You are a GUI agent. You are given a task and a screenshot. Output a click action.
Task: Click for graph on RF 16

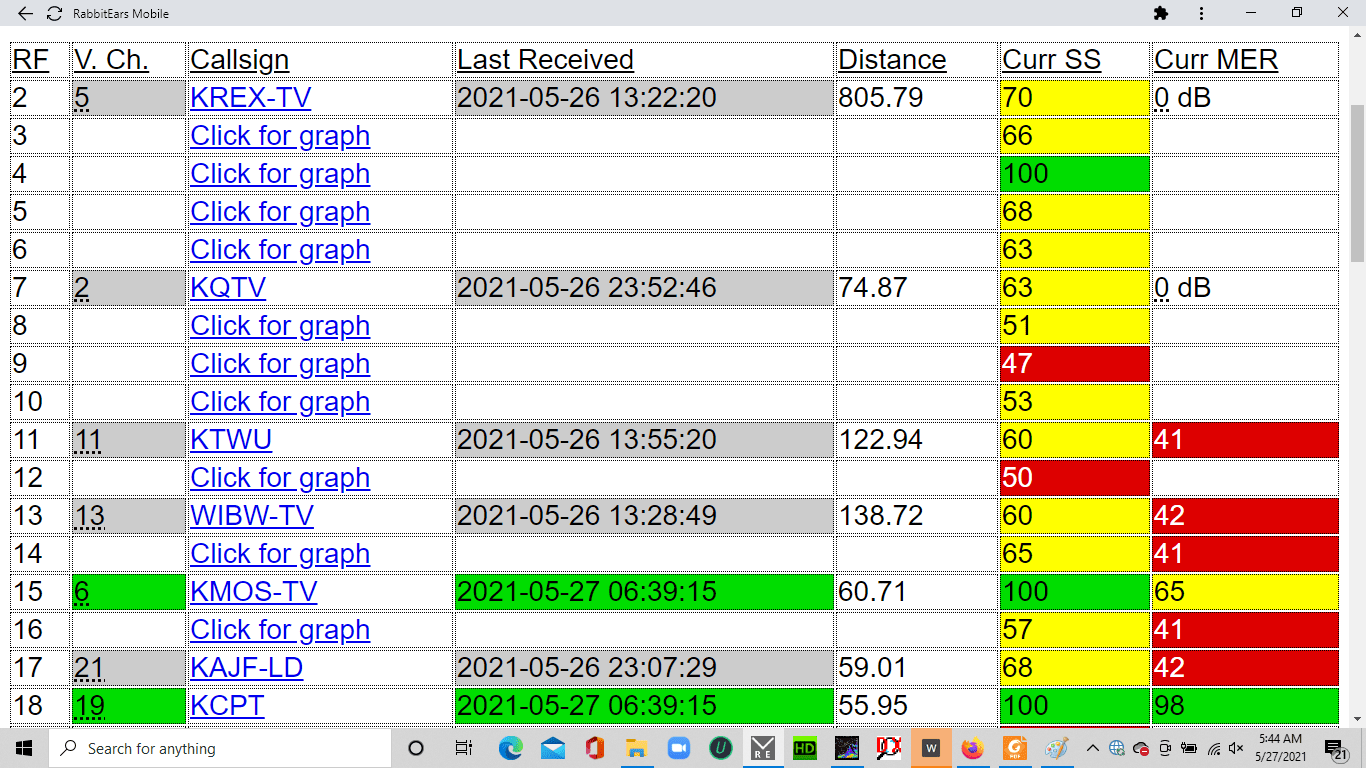click(280, 629)
